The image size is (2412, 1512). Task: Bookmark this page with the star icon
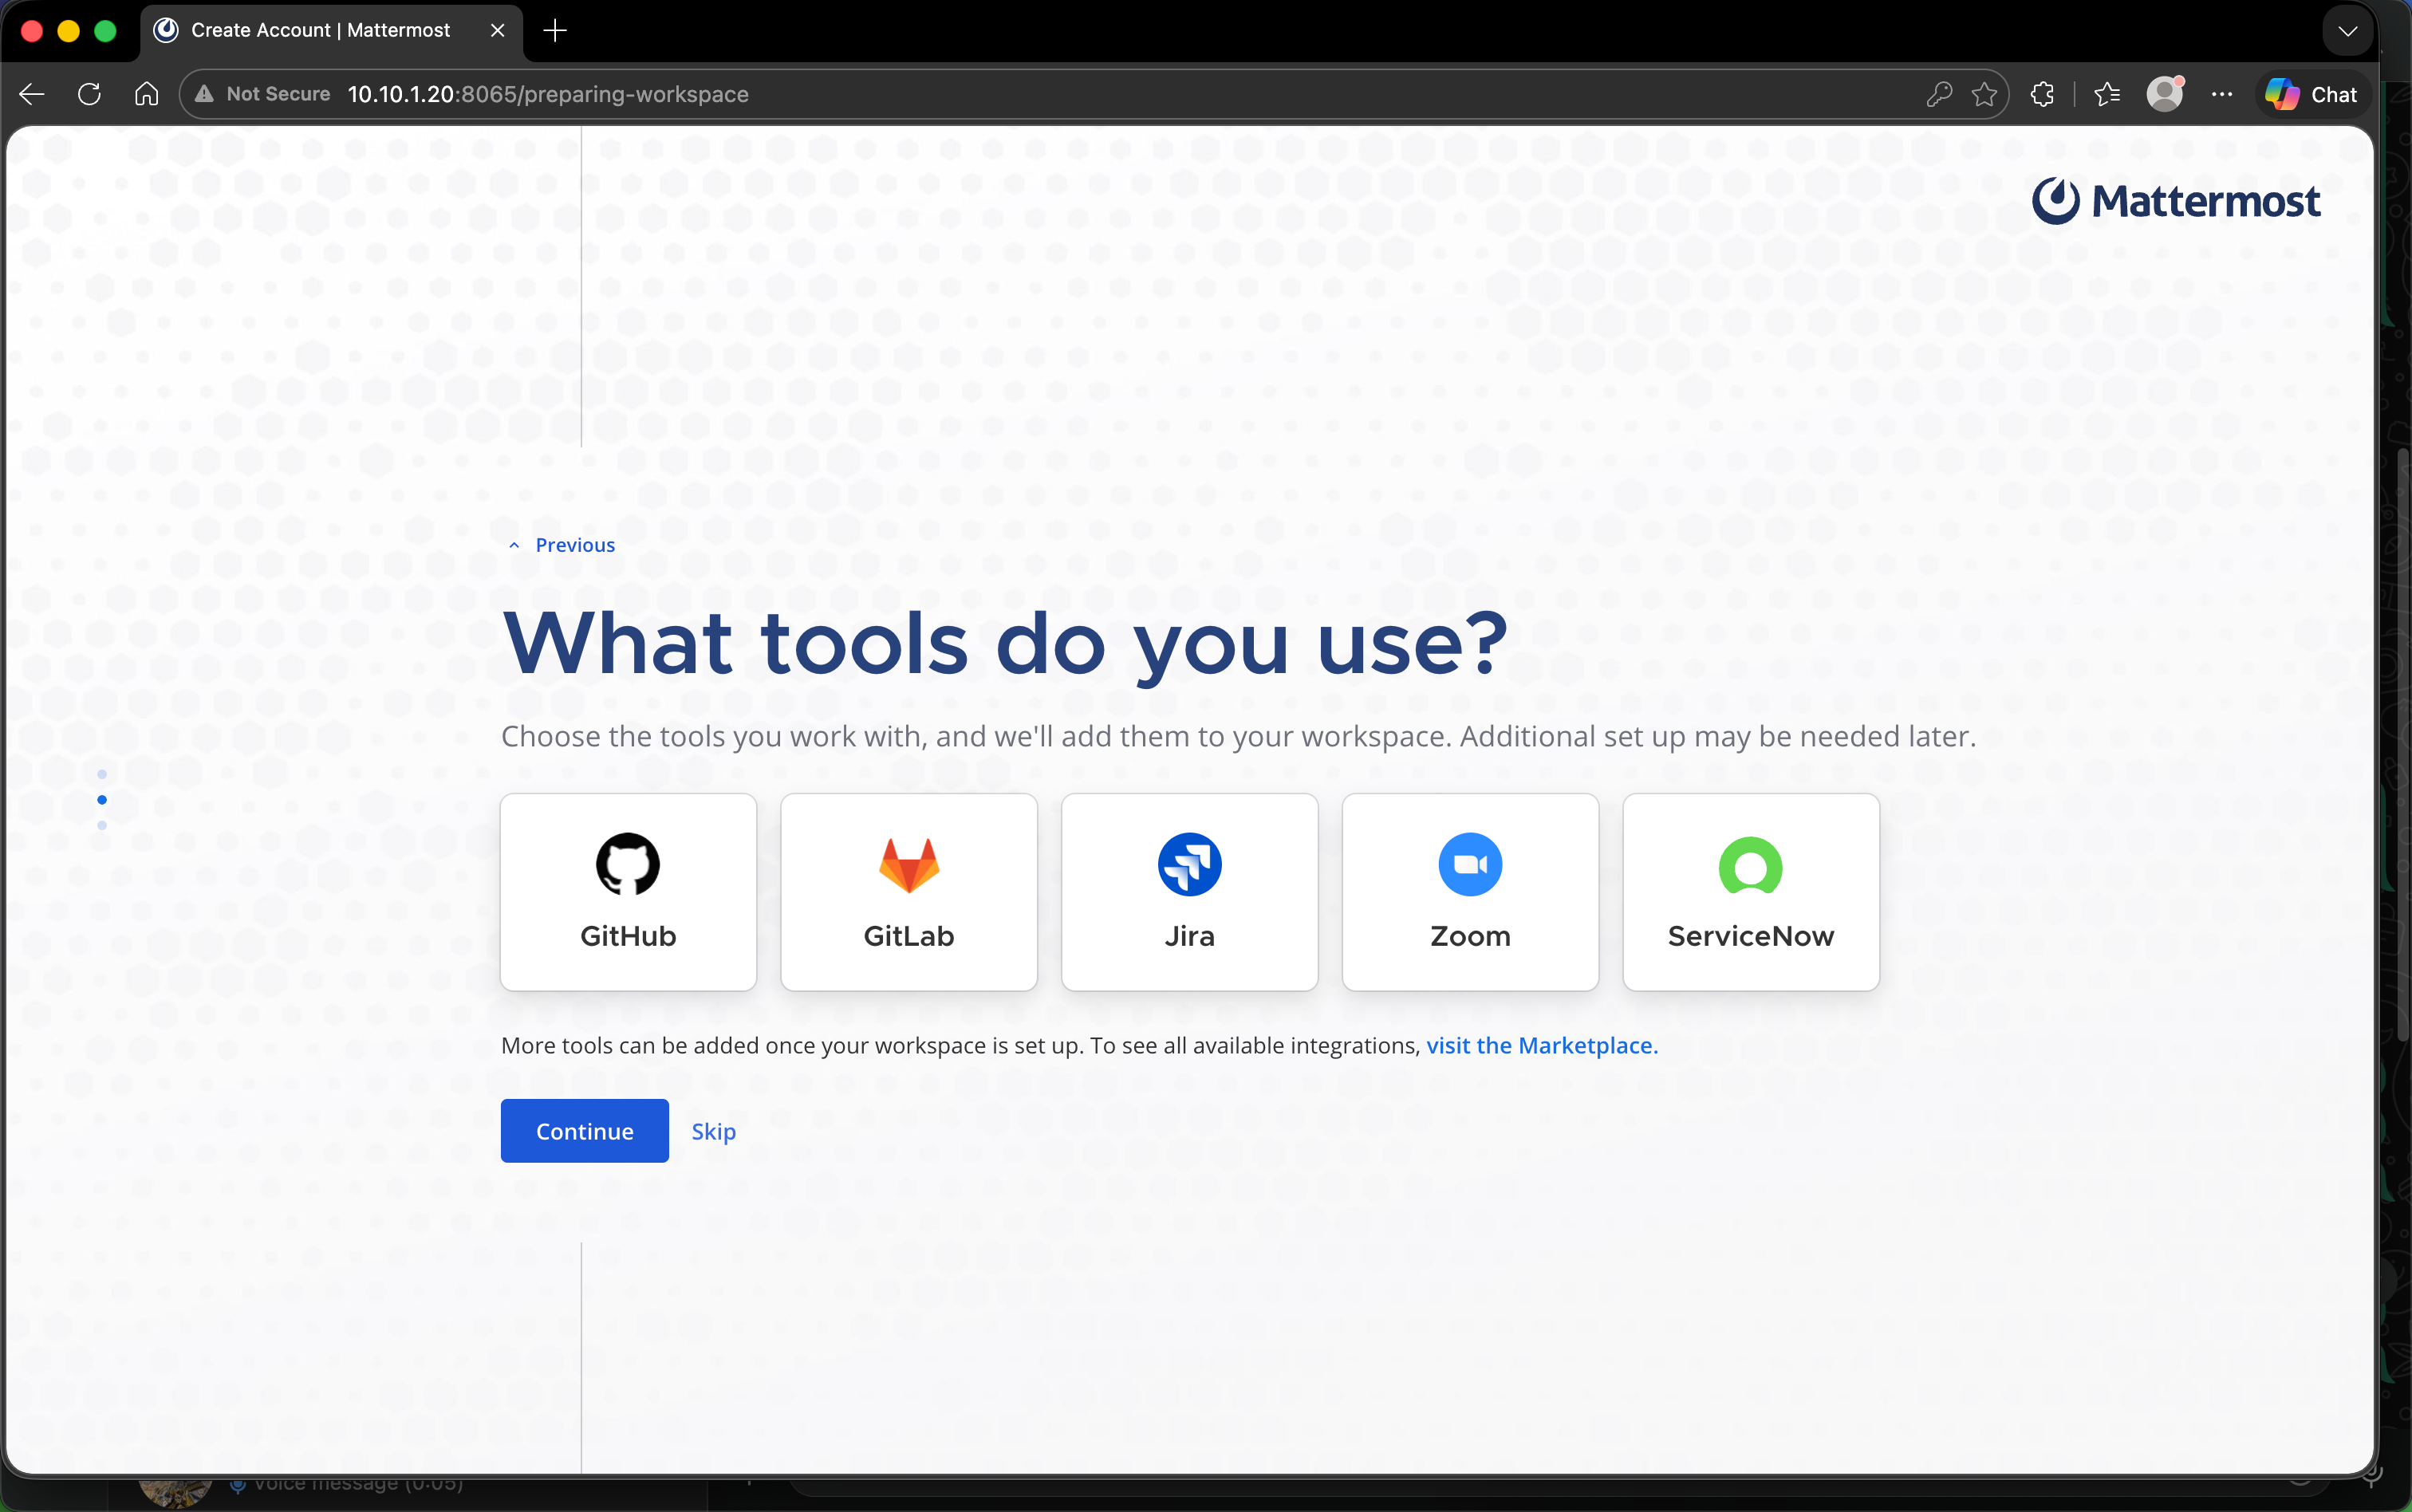[x=1985, y=94]
